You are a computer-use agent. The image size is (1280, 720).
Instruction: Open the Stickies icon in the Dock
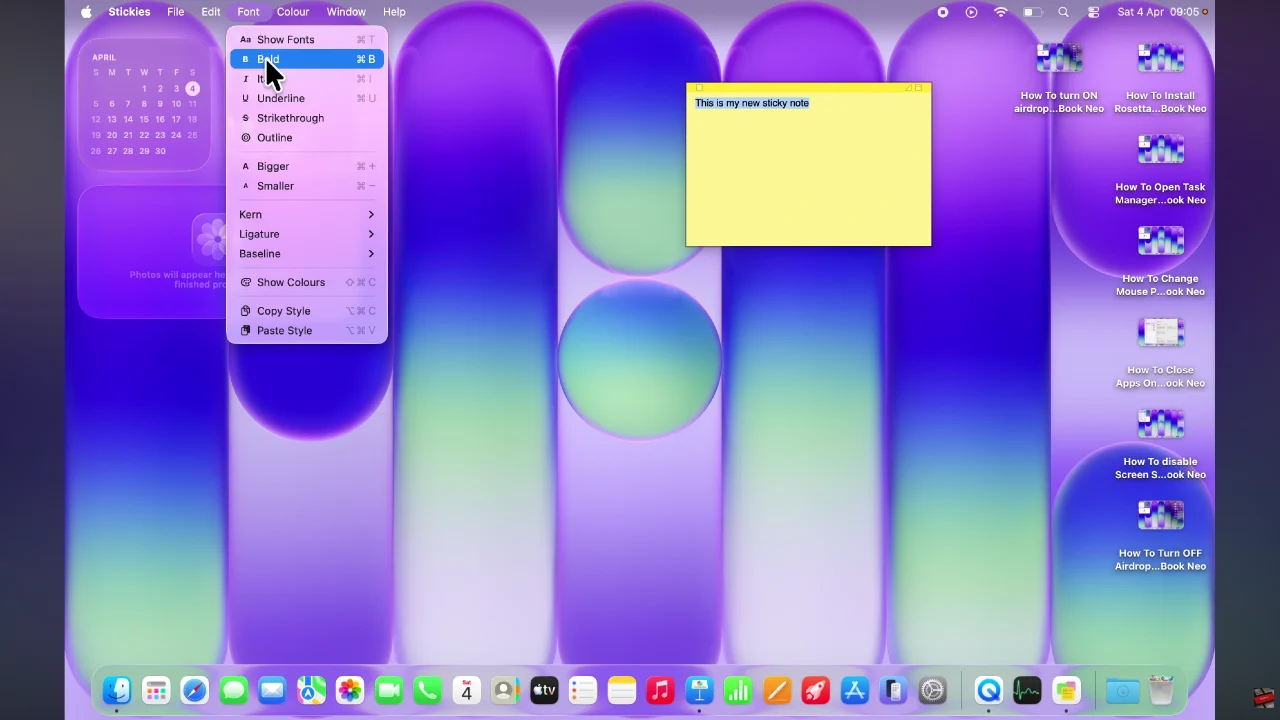pos(1066,690)
